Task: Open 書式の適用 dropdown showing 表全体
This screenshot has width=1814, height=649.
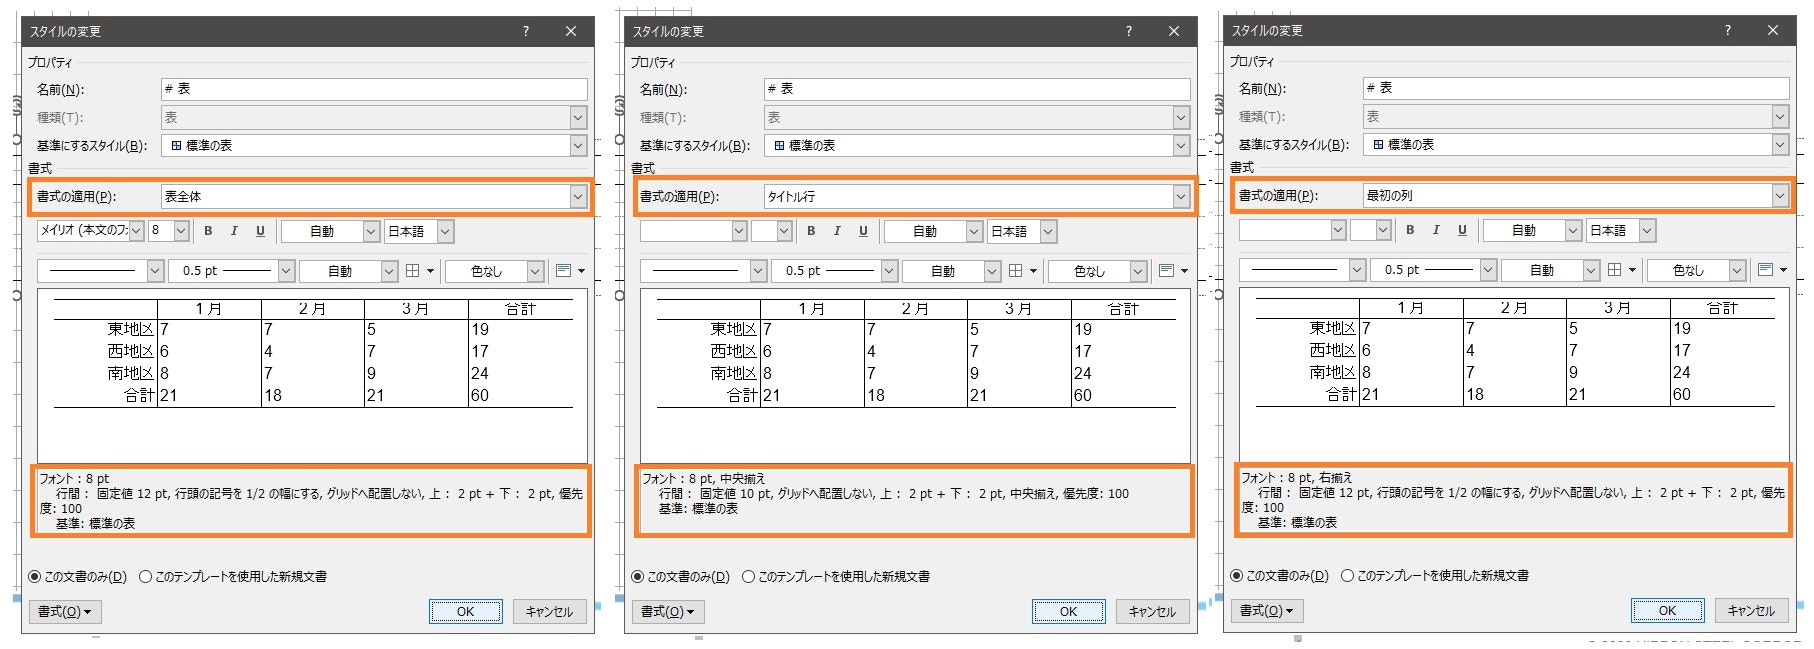Action: tap(374, 197)
